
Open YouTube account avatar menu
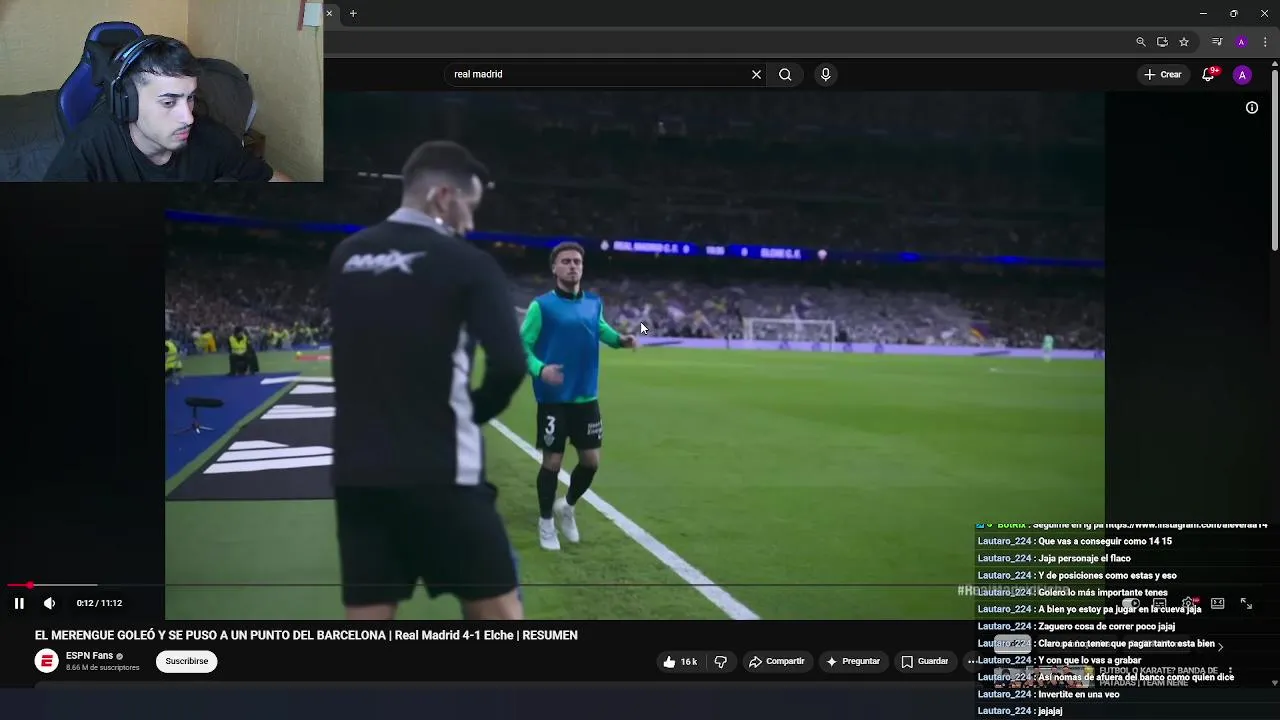(1242, 75)
